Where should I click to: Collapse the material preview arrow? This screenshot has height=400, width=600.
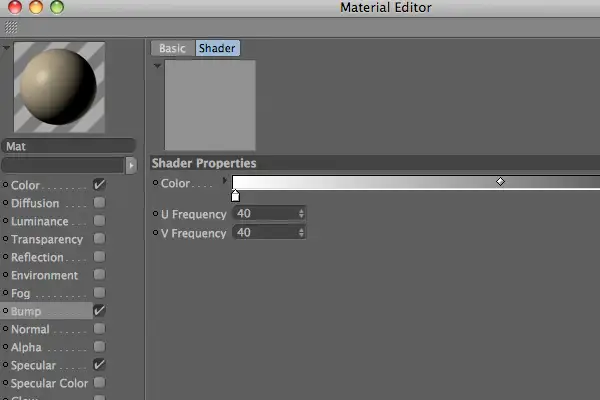pos(6,48)
